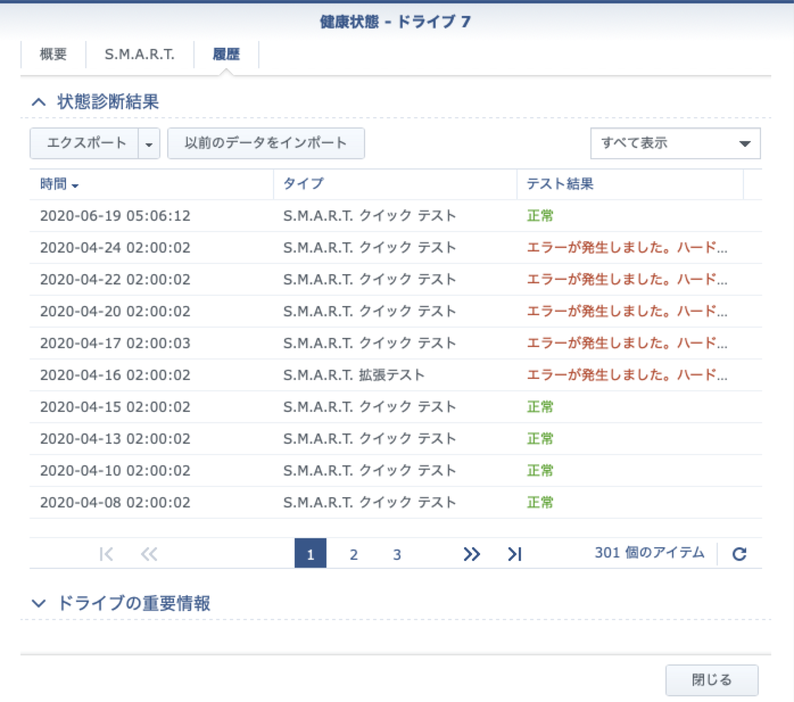
Task: Click the previous page double-arrow icon
Action: [x=149, y=554]
